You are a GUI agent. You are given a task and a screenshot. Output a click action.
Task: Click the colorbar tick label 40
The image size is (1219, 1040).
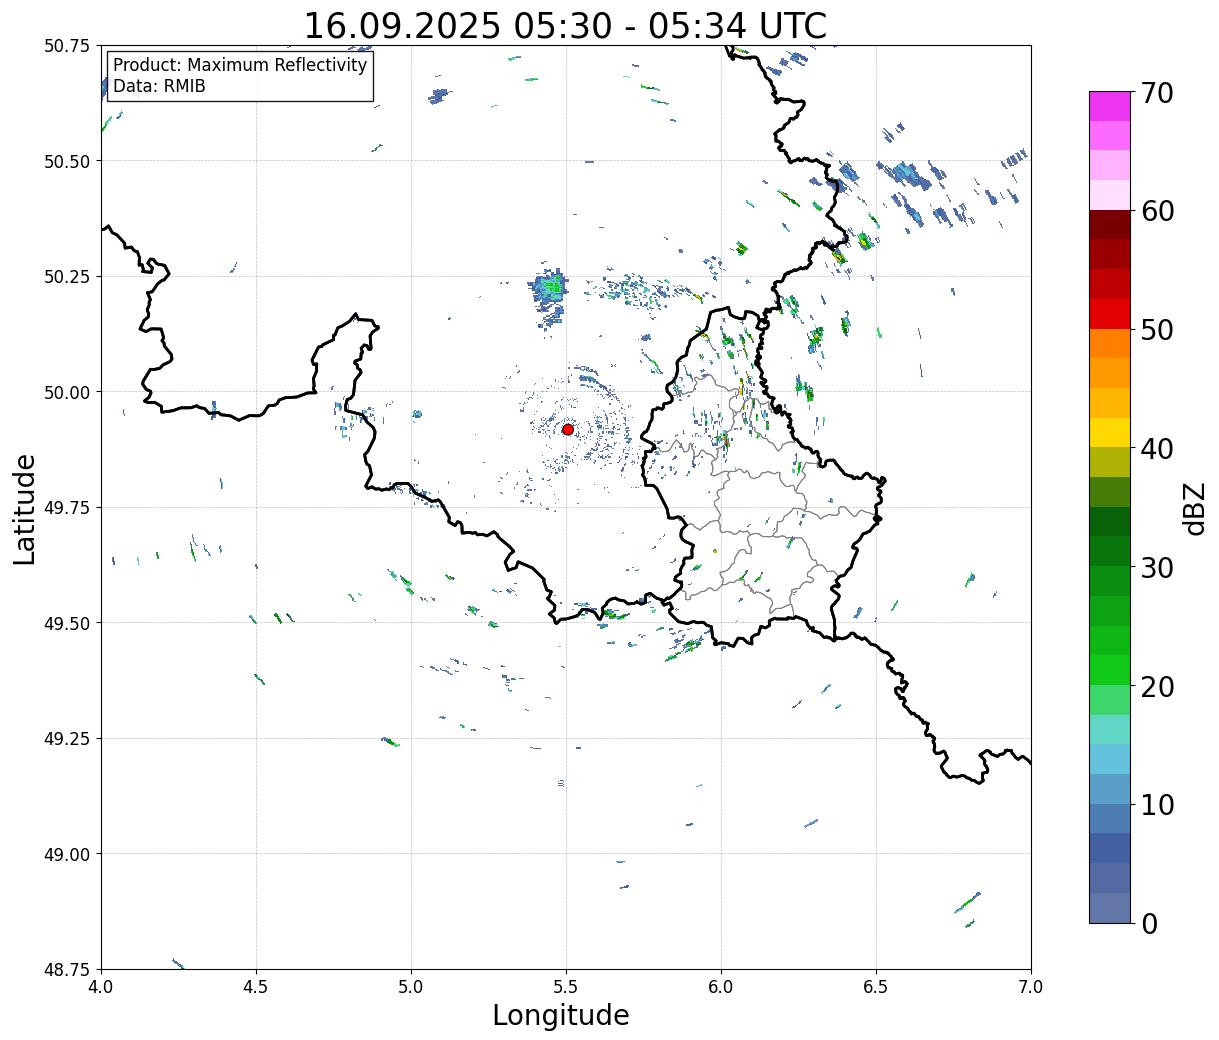coord(1157,449)
